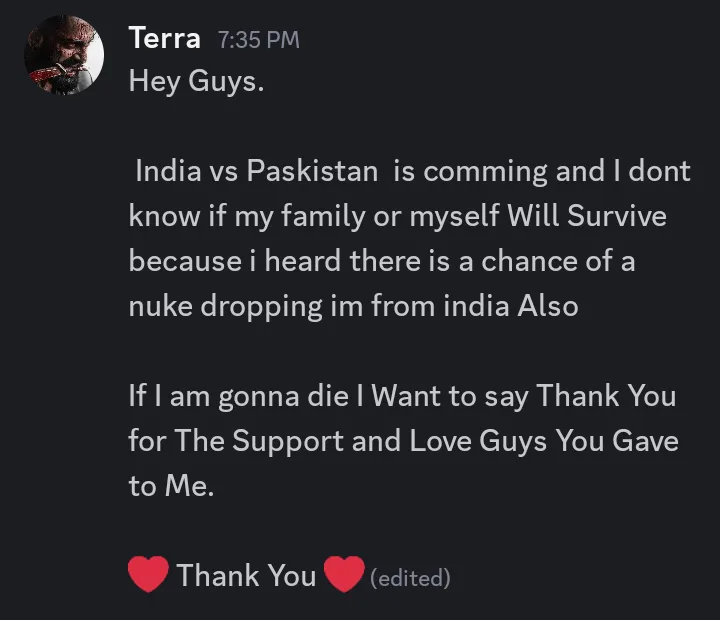This screenshot has height=620, width=720.
Task: Click the 7:35 PM message timestamp
Action: (258, 40)
